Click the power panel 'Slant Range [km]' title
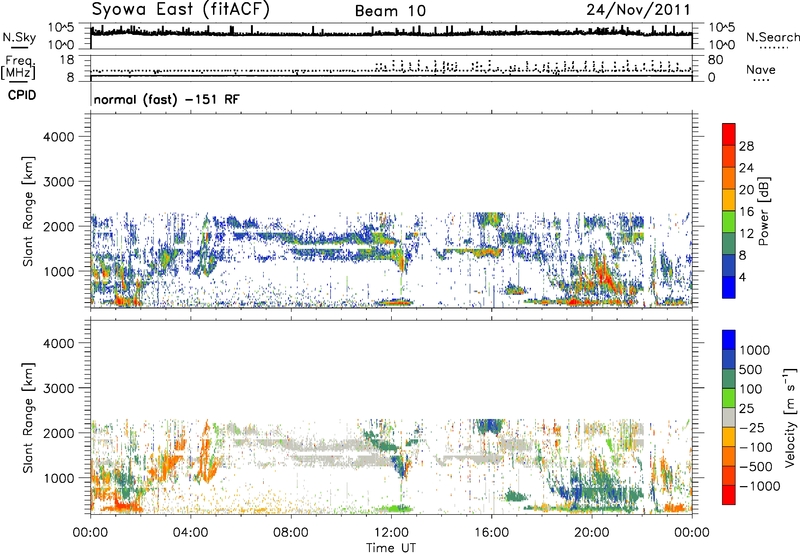Viewport: 800px width, 554px height. point(28,211)
